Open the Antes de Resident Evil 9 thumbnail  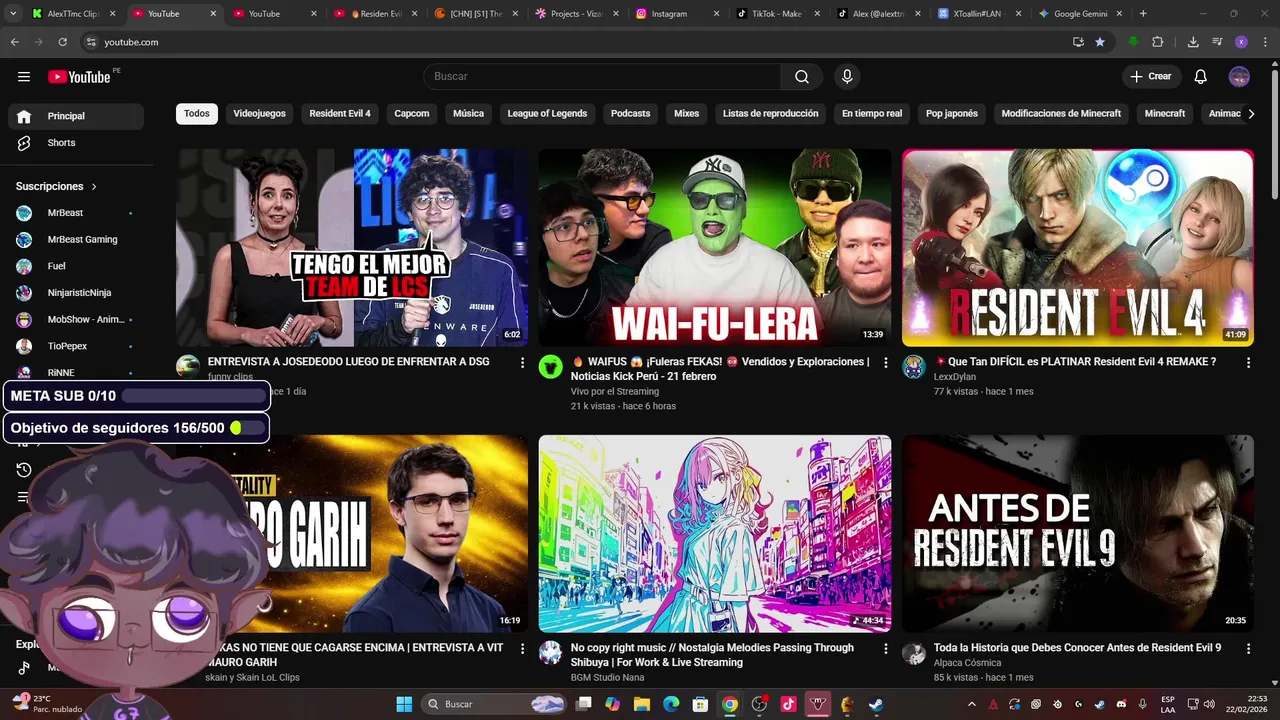click(x=1078, y=534)
